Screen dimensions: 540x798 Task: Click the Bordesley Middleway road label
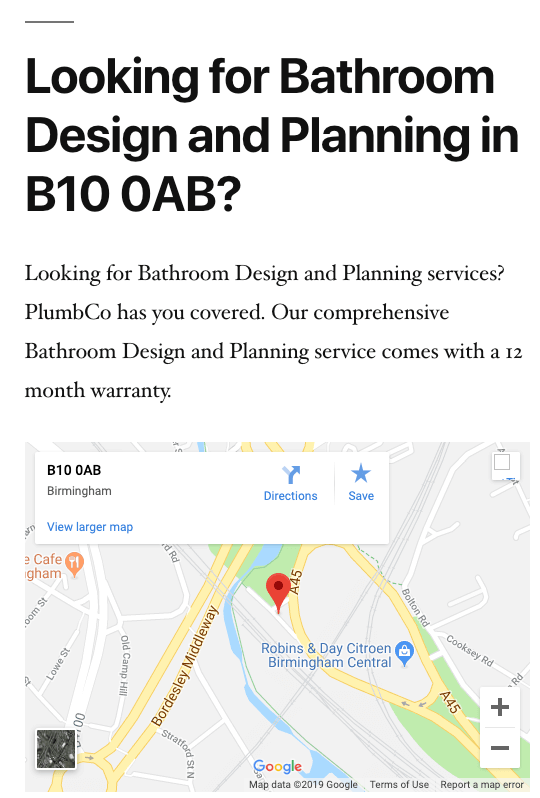tap(185, 666)
